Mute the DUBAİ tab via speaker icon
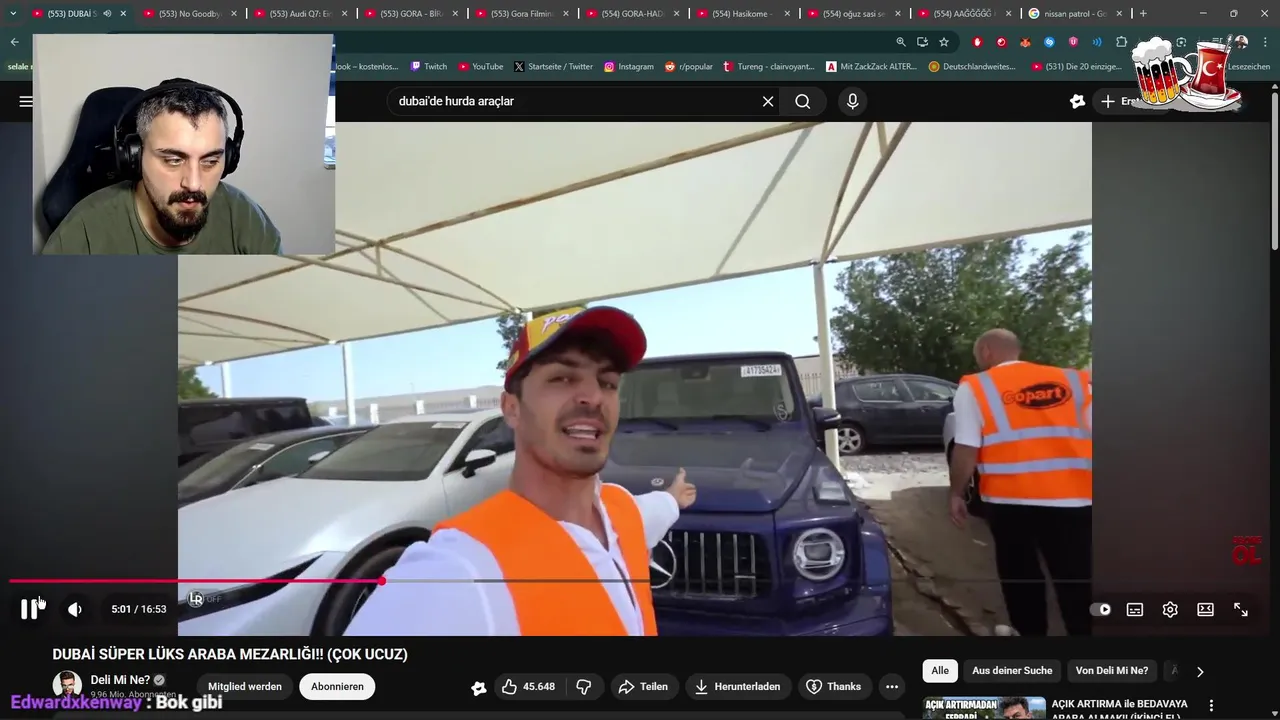The image size is (1280, 720). (107, 13)
